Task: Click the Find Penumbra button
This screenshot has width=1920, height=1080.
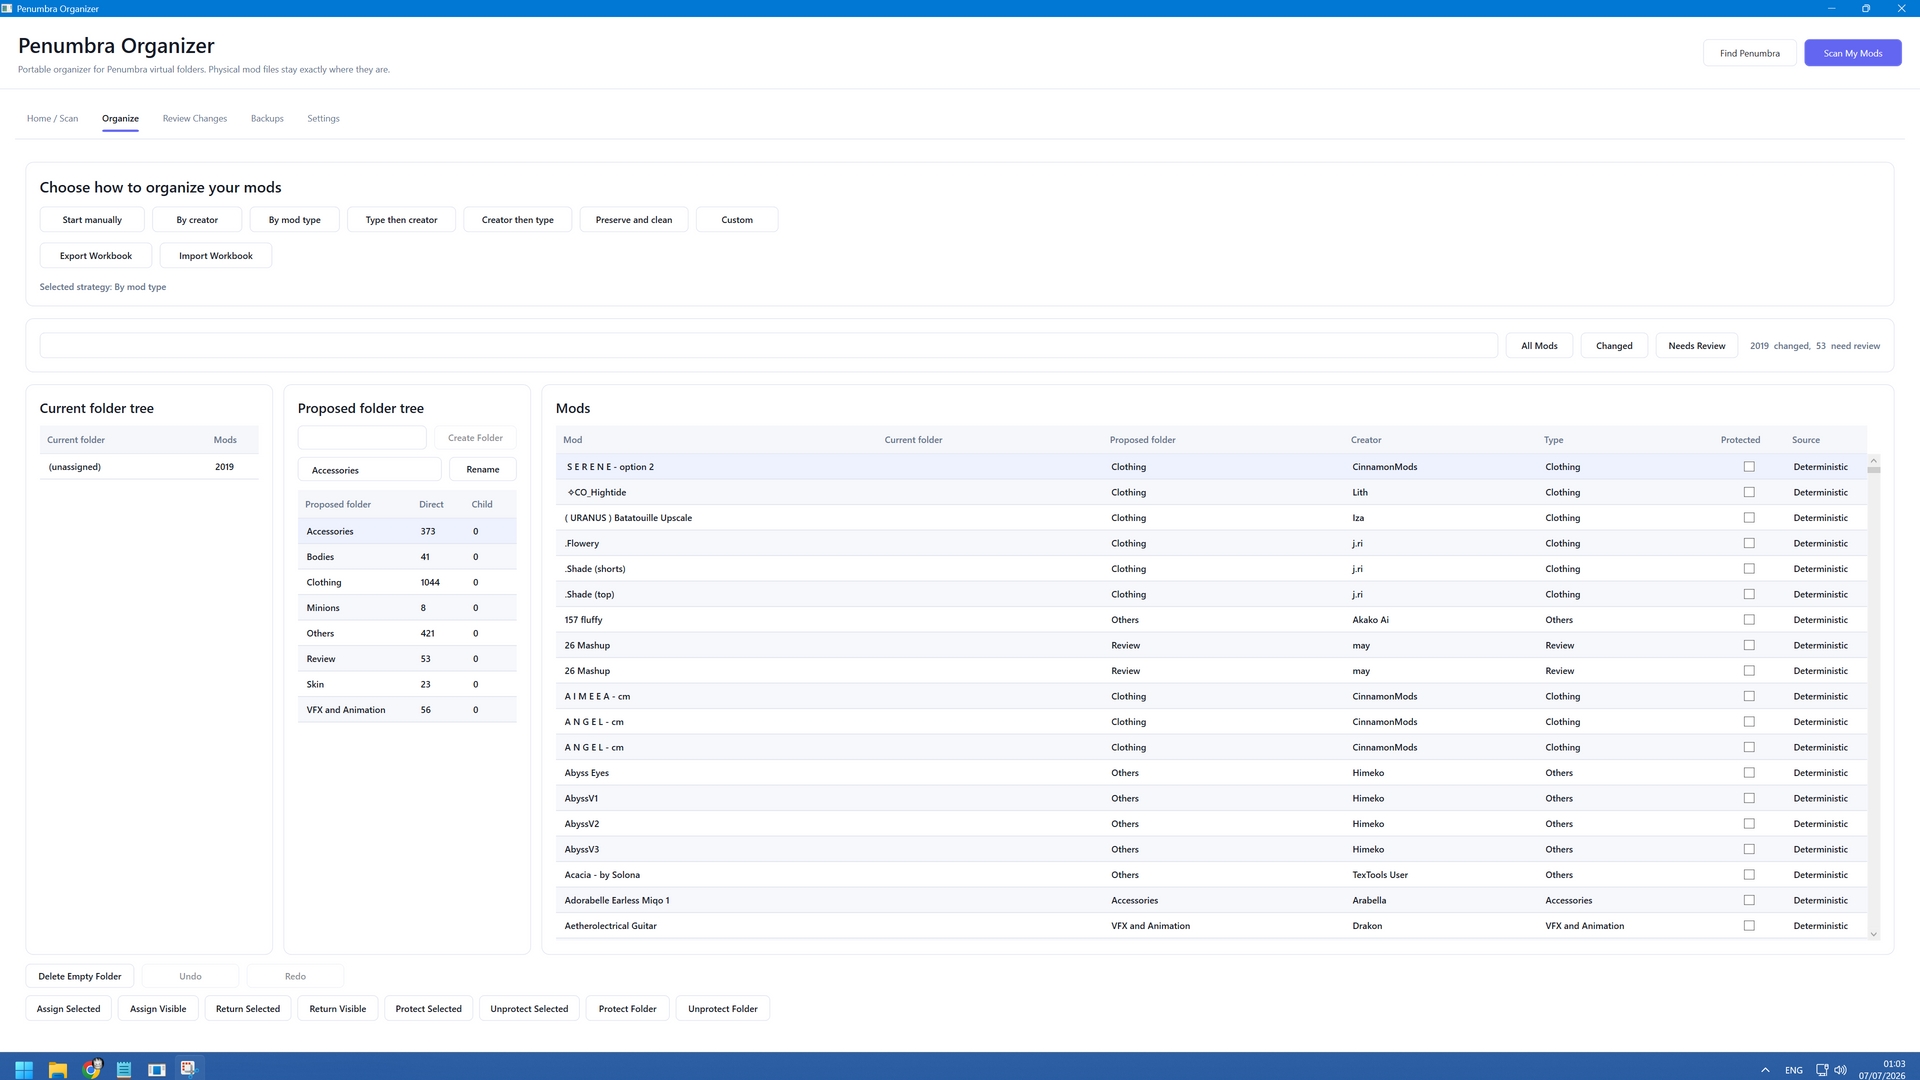Action: coord(1749,53)
